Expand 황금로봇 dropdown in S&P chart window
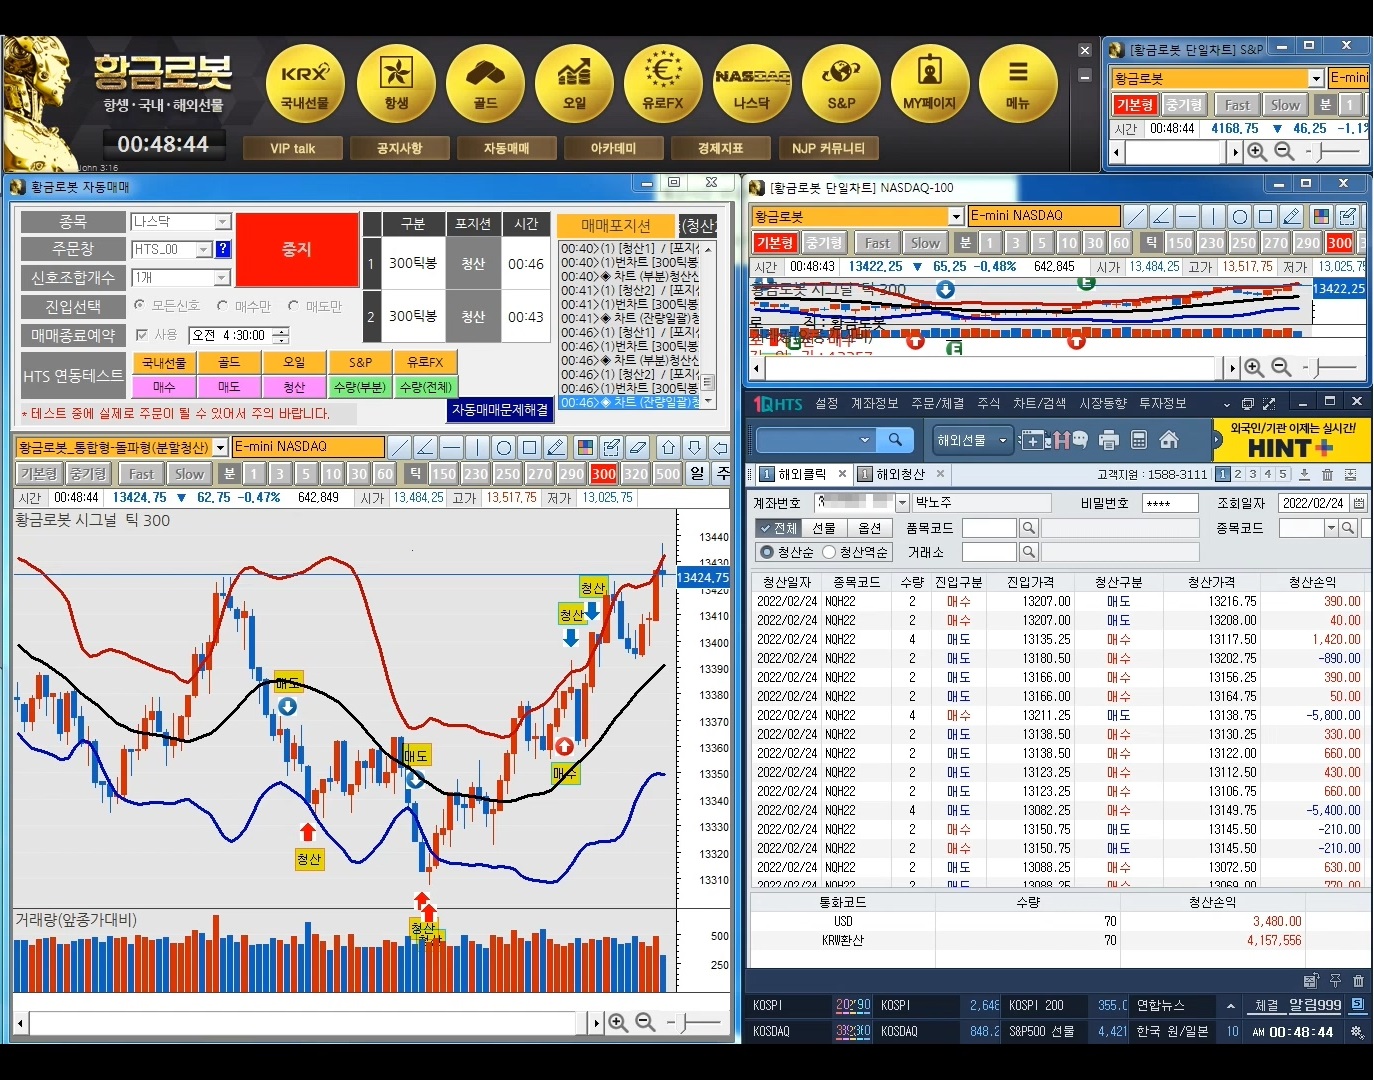 (x=1316, y=78)
